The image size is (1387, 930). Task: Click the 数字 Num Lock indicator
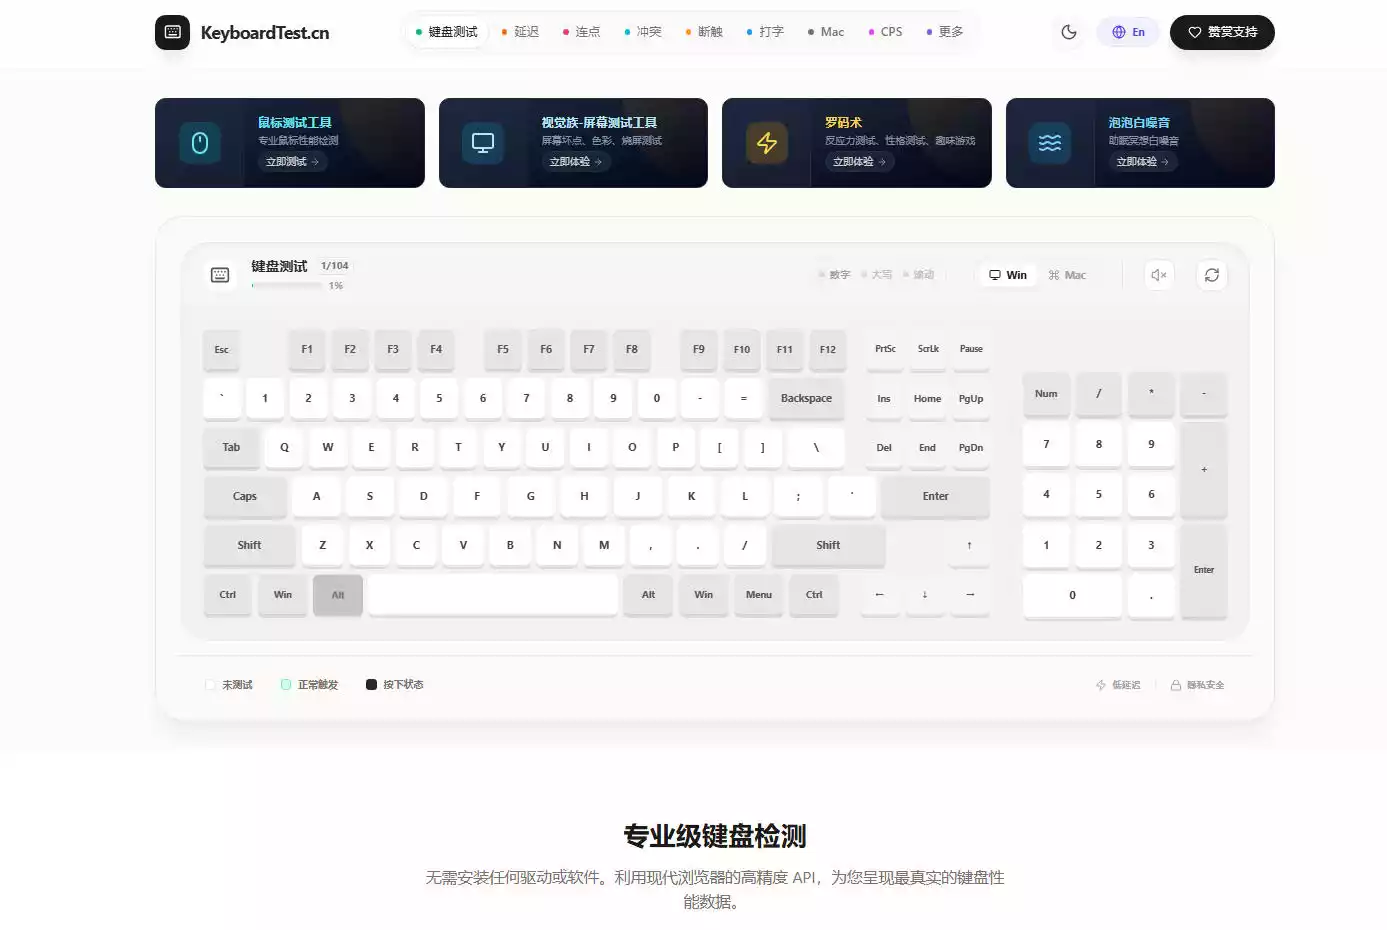[x=834, y=275]
